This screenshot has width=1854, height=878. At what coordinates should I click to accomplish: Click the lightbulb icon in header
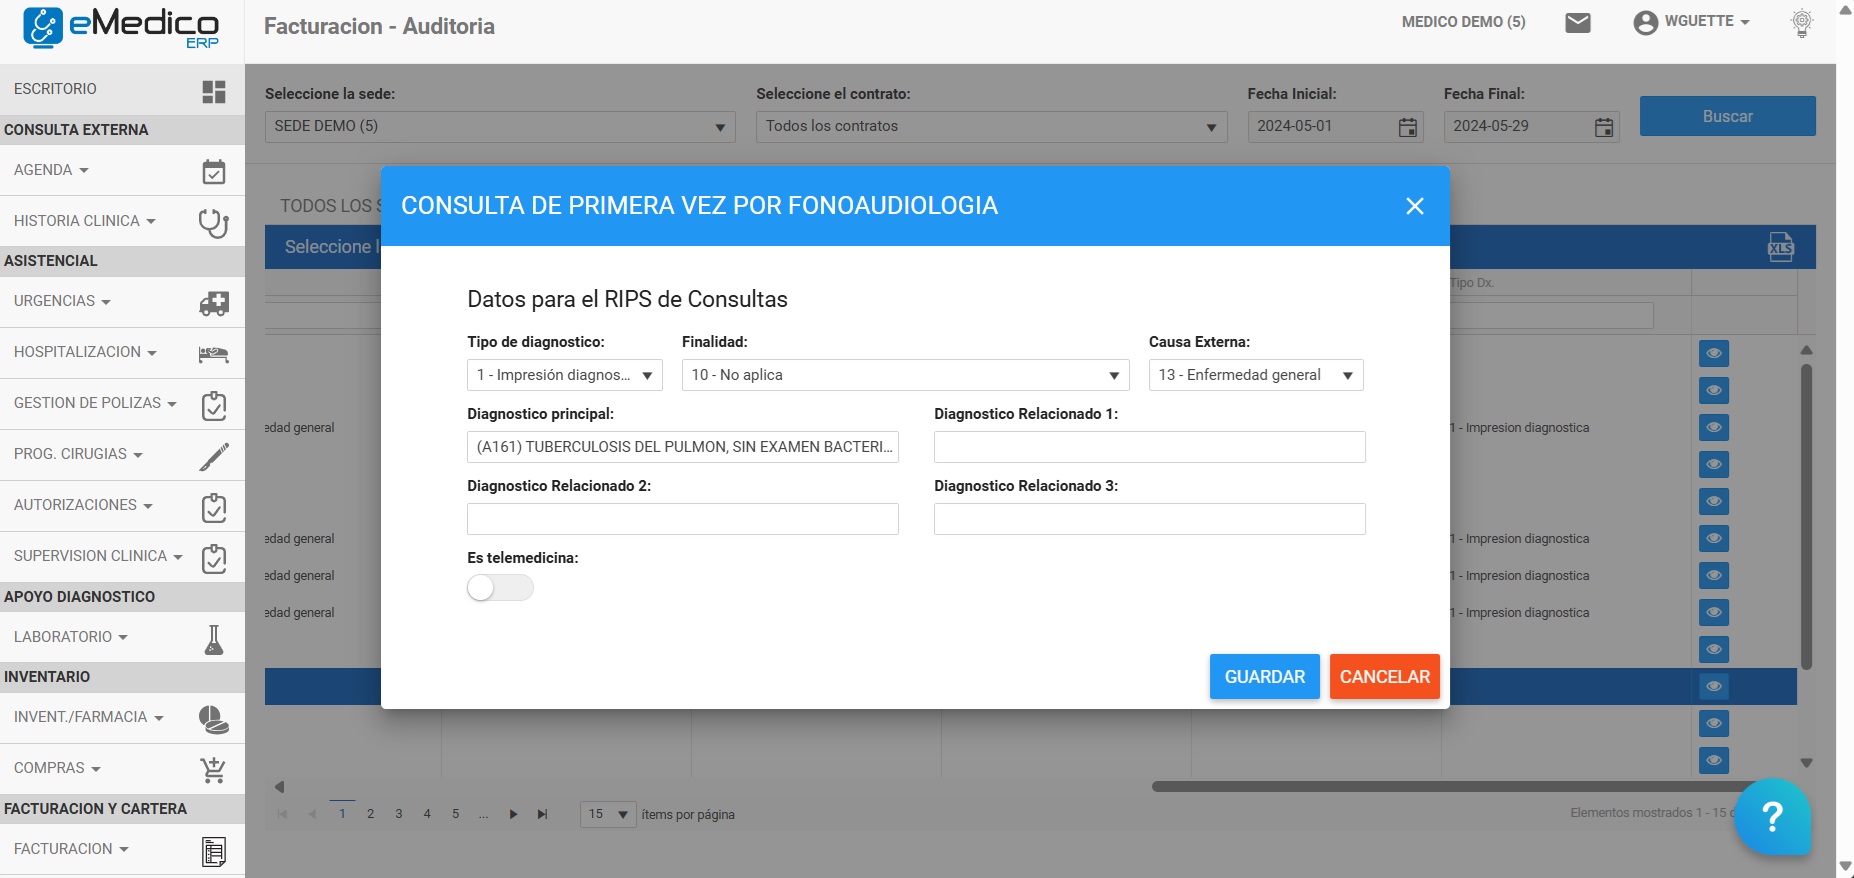point(1802,23)
